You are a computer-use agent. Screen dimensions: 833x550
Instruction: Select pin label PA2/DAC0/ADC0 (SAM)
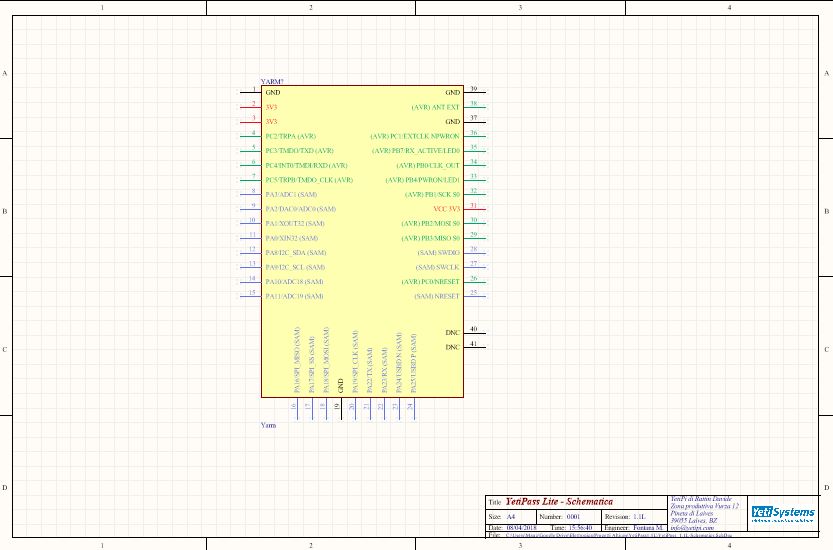pos(301,209)
